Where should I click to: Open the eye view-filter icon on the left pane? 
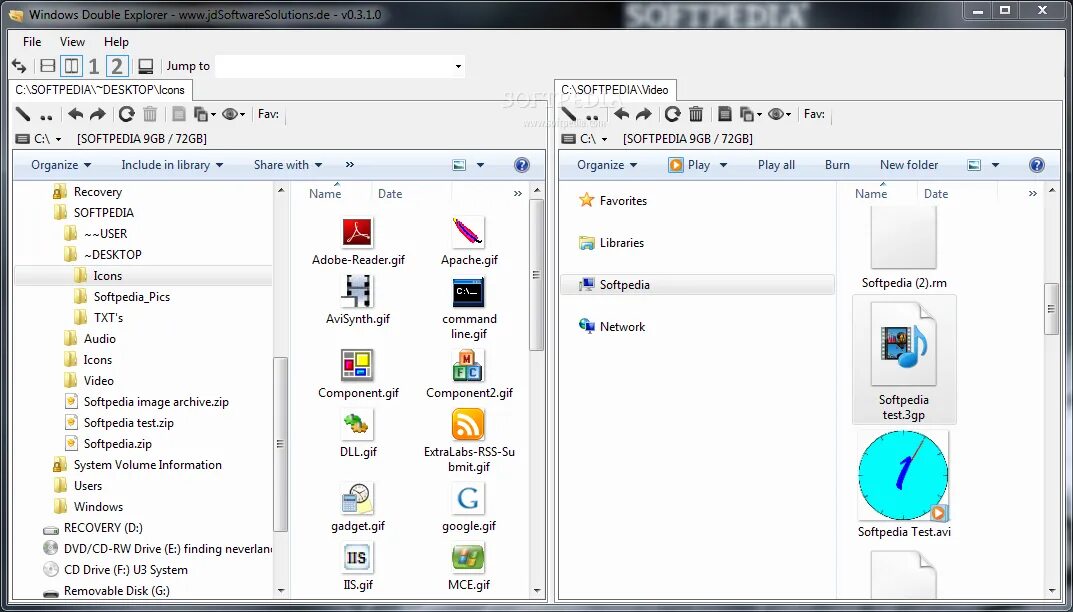231,114
